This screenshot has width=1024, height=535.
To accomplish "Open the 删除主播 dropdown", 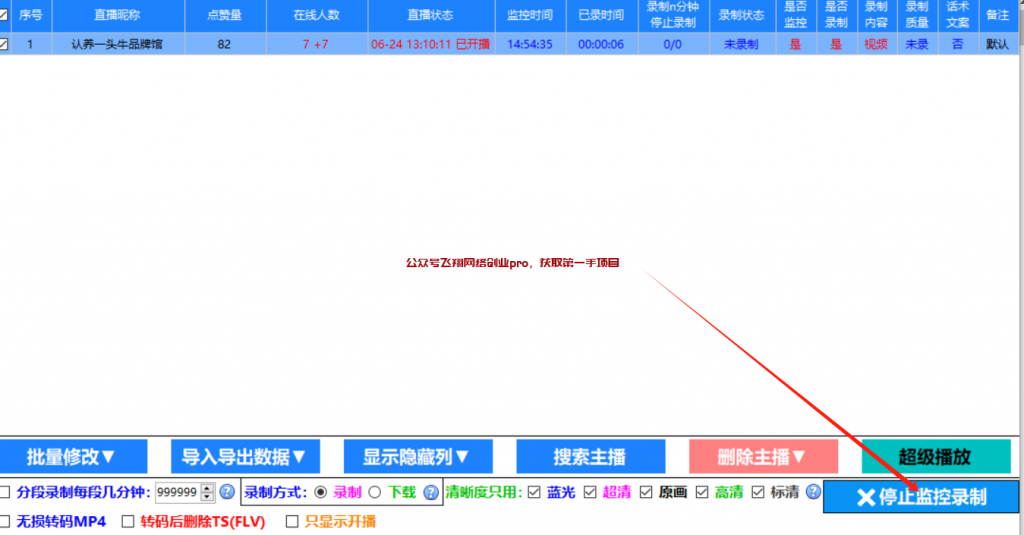I will 762,457.
